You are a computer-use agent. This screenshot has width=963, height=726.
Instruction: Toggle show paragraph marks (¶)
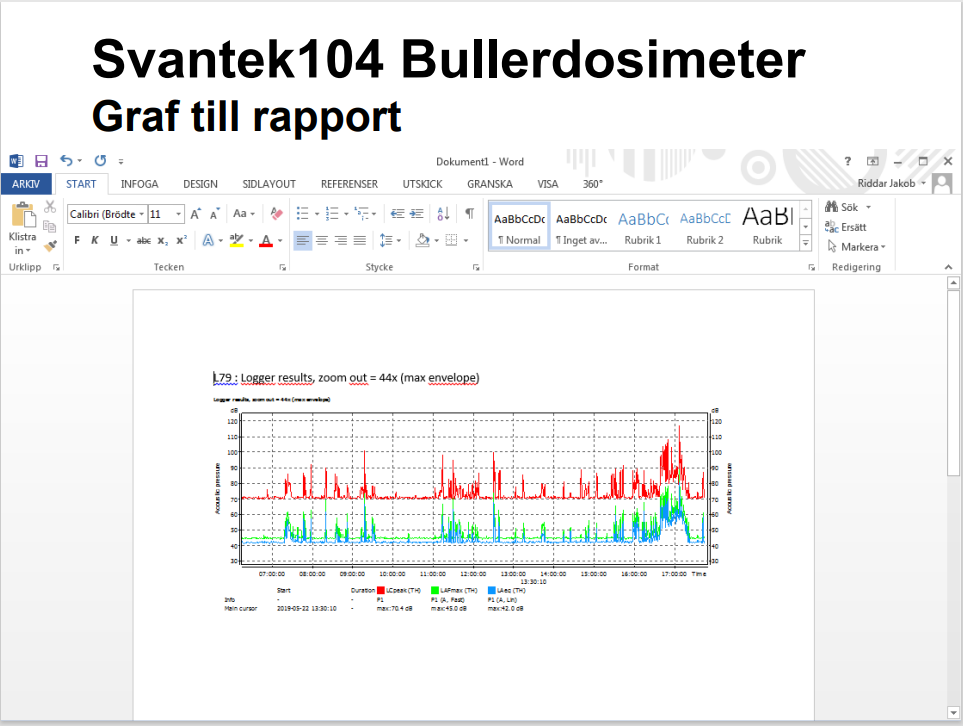[x=469, y=213]
